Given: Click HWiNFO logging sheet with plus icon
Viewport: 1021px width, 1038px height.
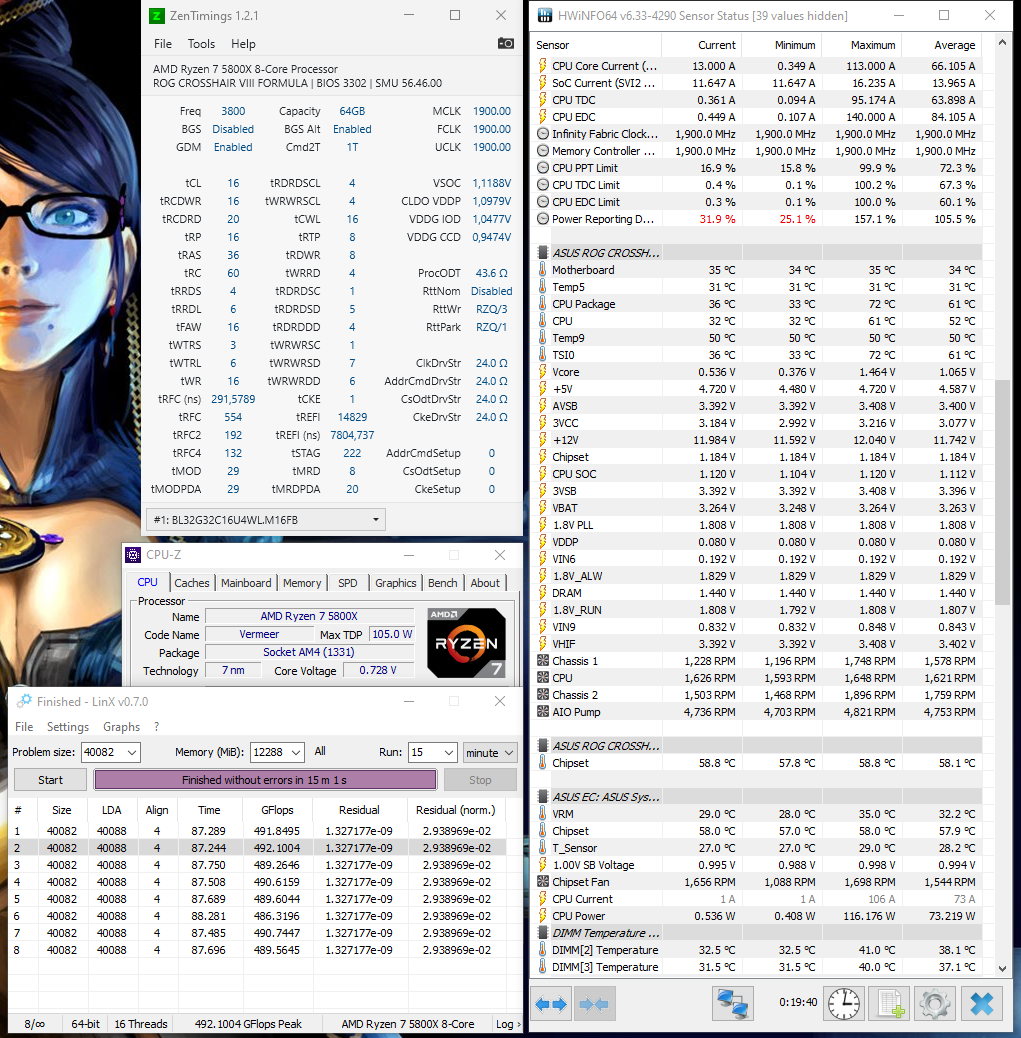Looking at the screenshot, I should tap(889, 1004).
